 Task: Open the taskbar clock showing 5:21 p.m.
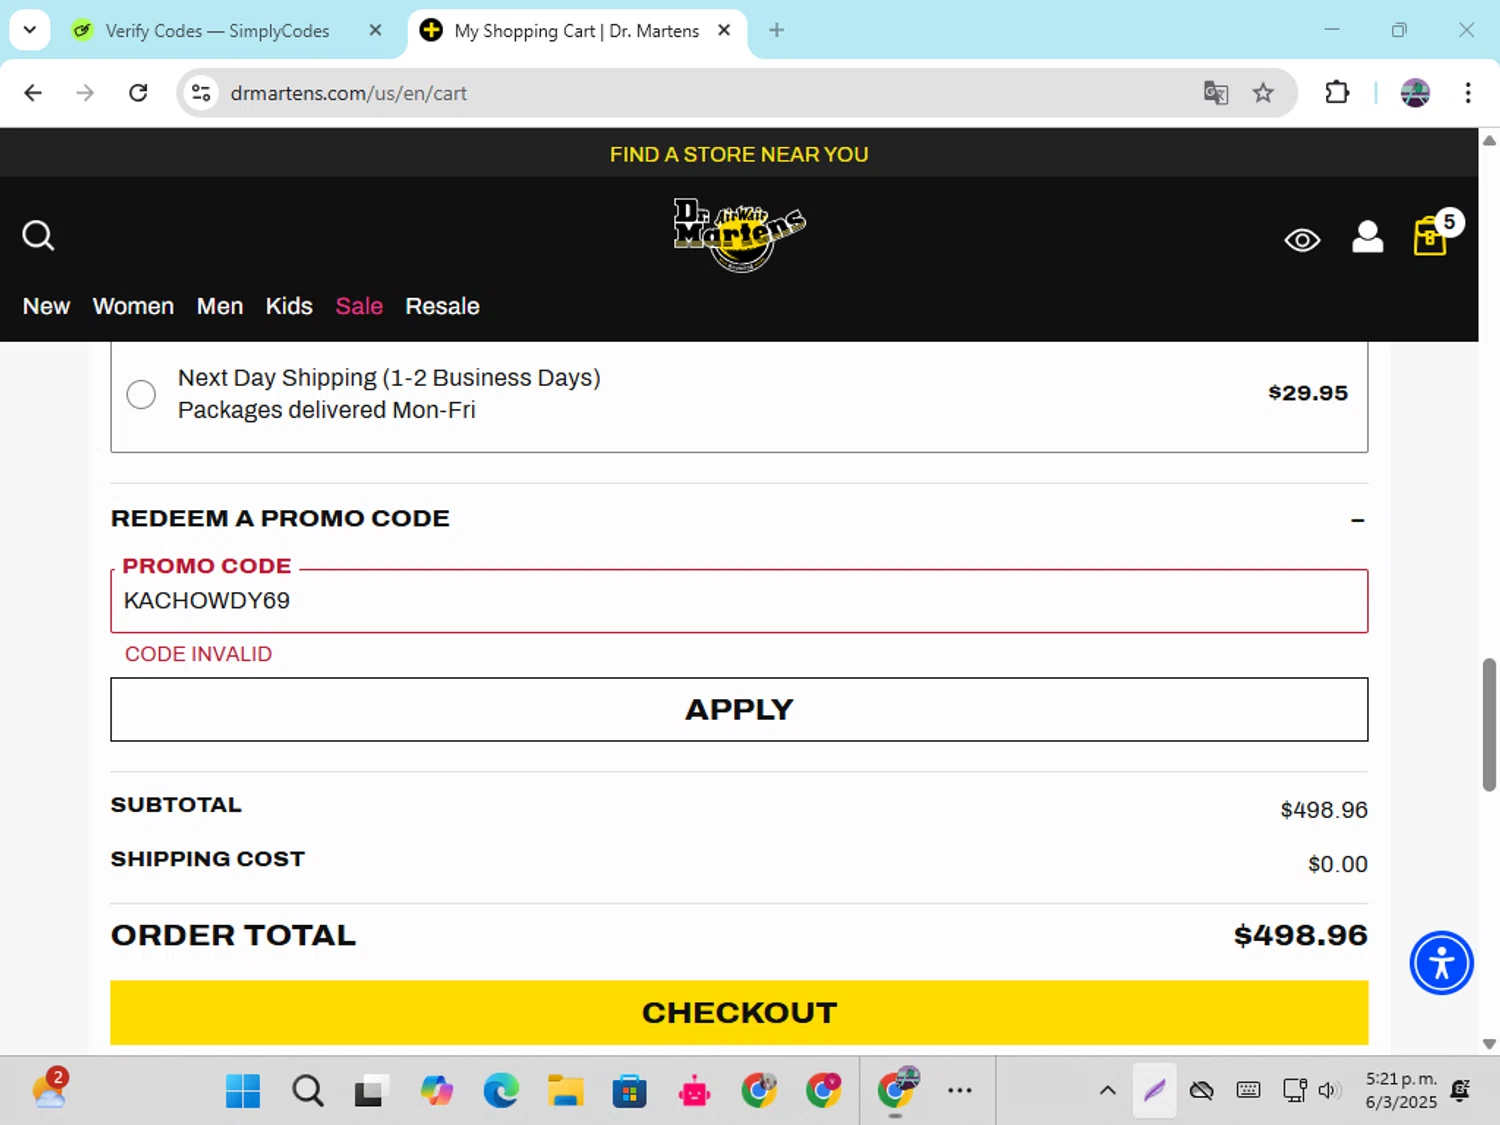click(x=1401, y=1091)
